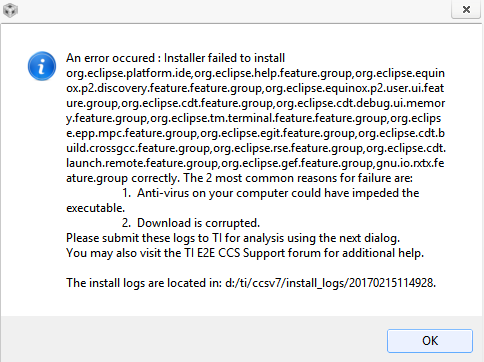The height and width of the screenshot is (362, 484).
Task: Click the cube application icon in title bar
Action: point(10,10)
